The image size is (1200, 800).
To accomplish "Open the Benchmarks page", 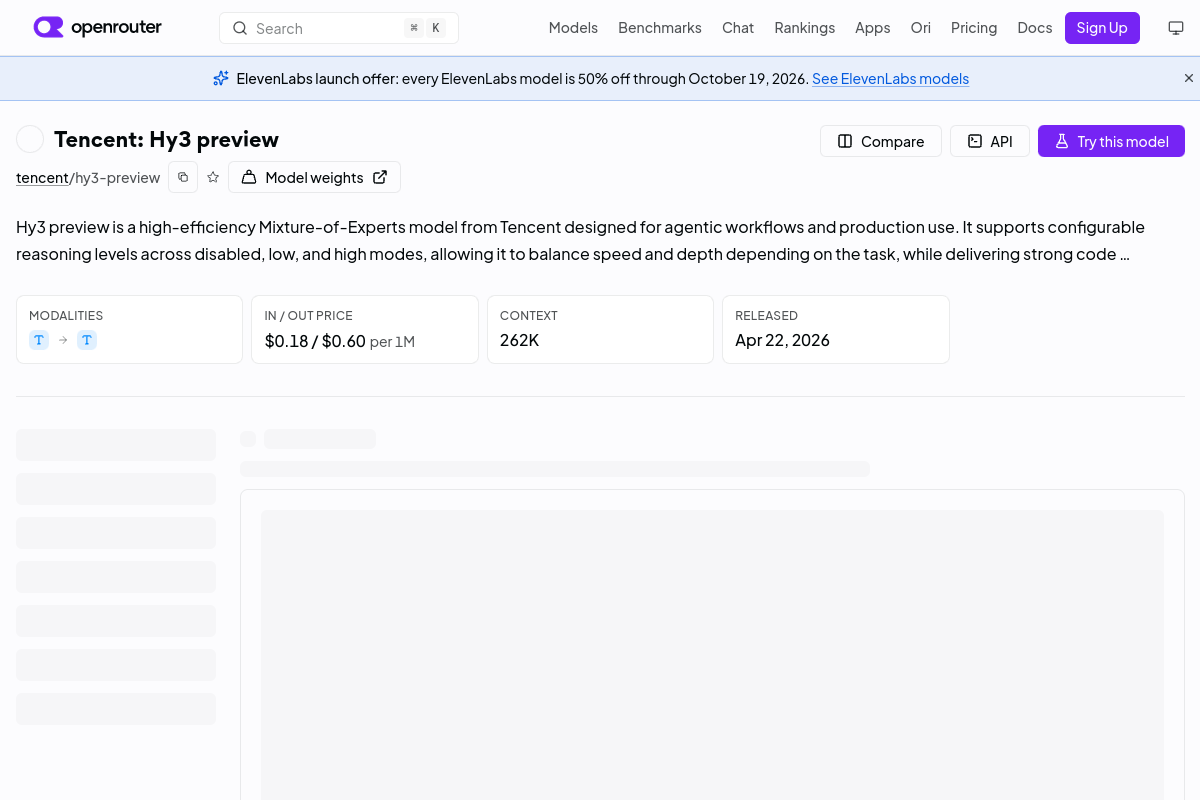I will point(660,28).
